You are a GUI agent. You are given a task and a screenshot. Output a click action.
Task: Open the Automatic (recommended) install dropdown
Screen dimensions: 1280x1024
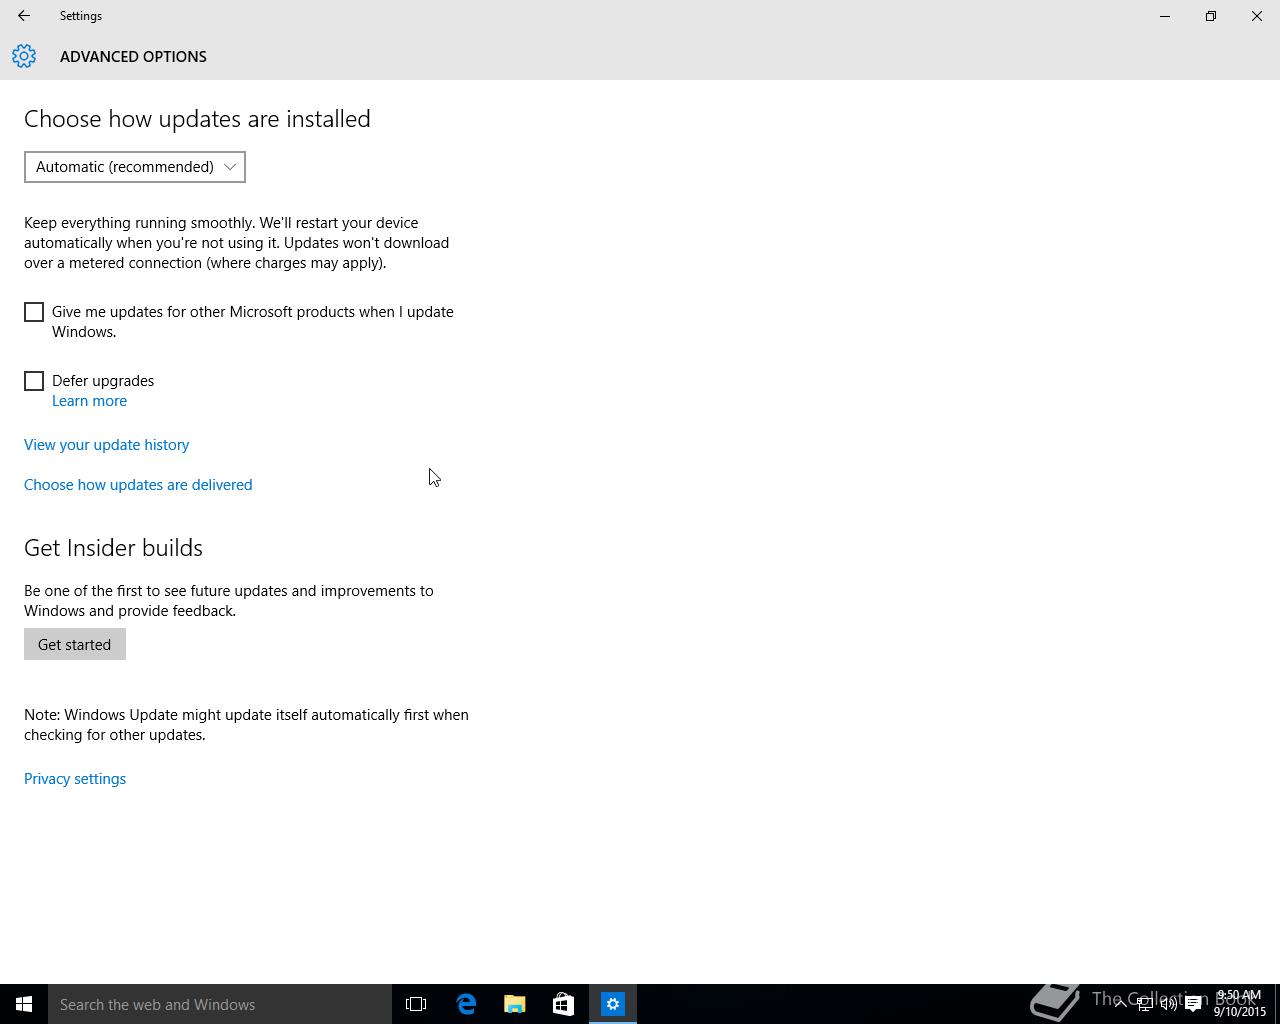click(135, 167)
